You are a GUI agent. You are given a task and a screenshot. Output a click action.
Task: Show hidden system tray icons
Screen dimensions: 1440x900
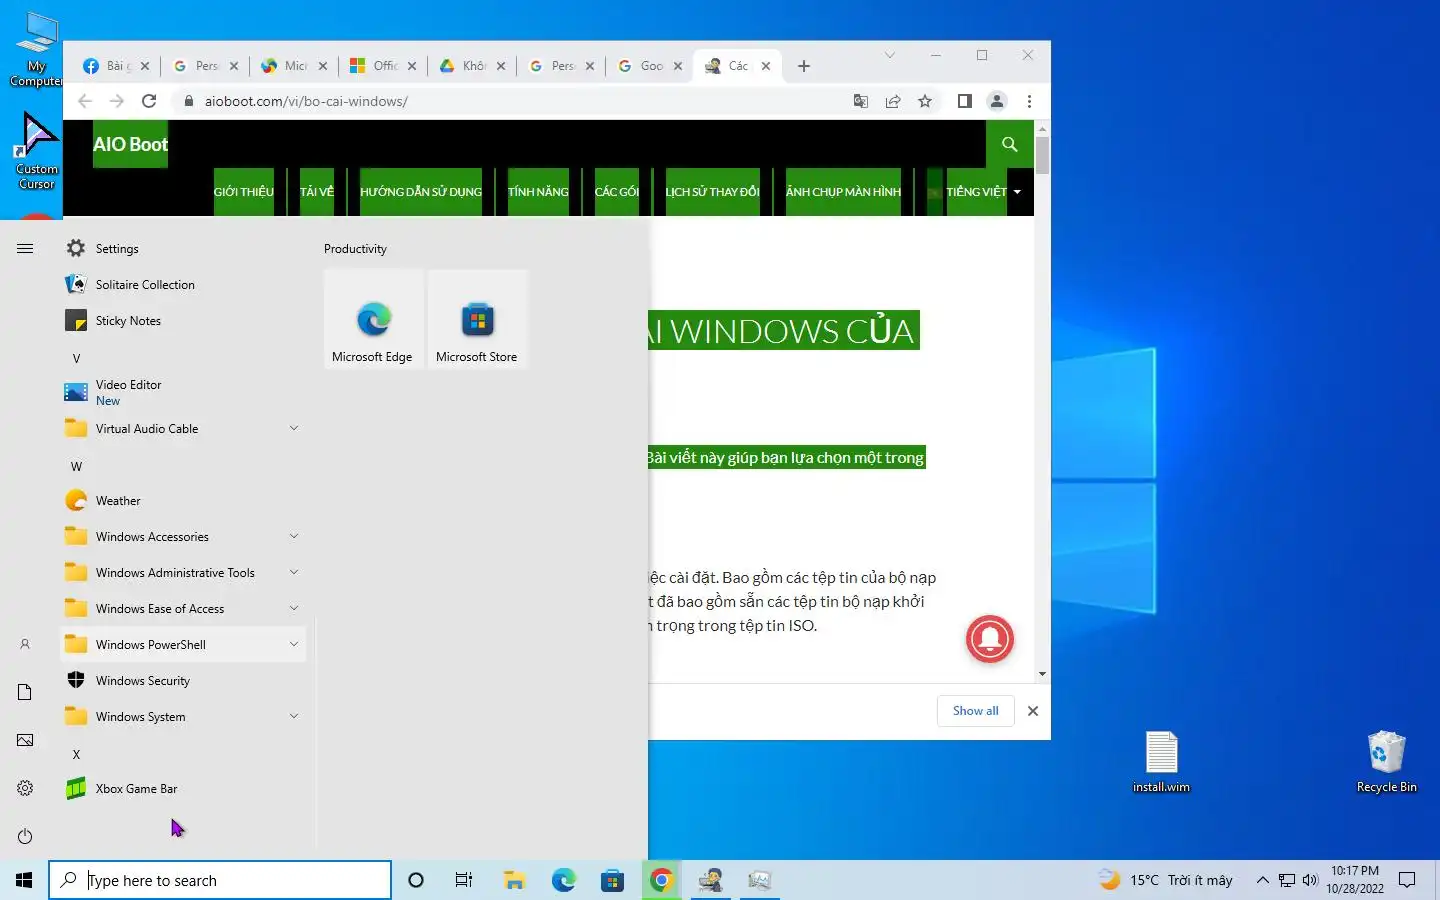click(x=1262, y=880)
